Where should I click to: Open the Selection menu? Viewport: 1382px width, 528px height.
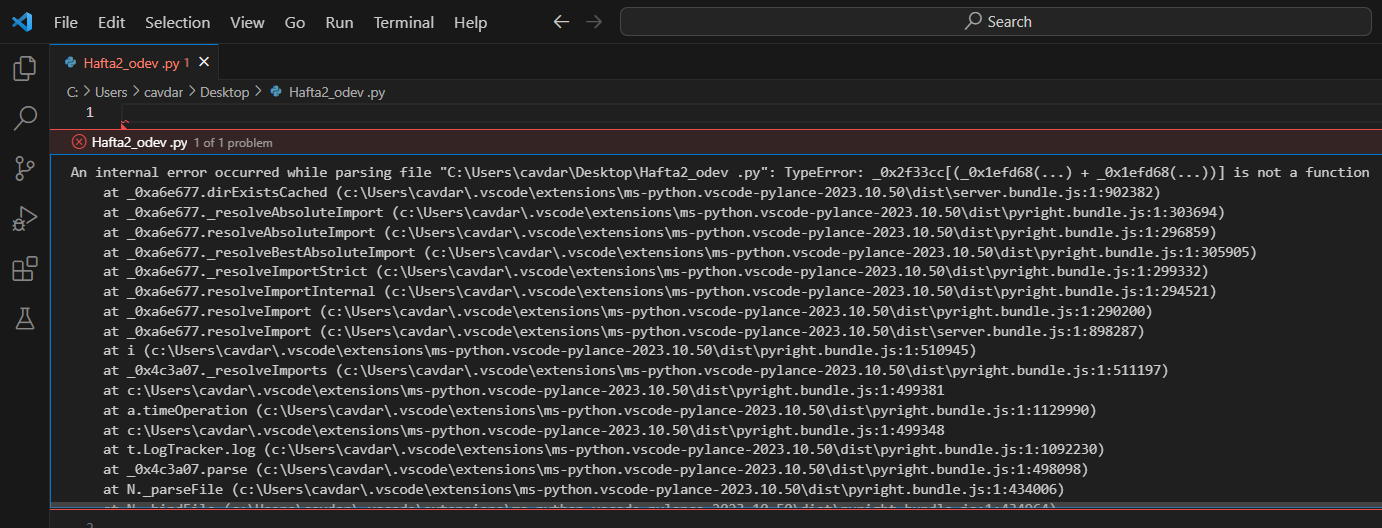coord(178,22)
